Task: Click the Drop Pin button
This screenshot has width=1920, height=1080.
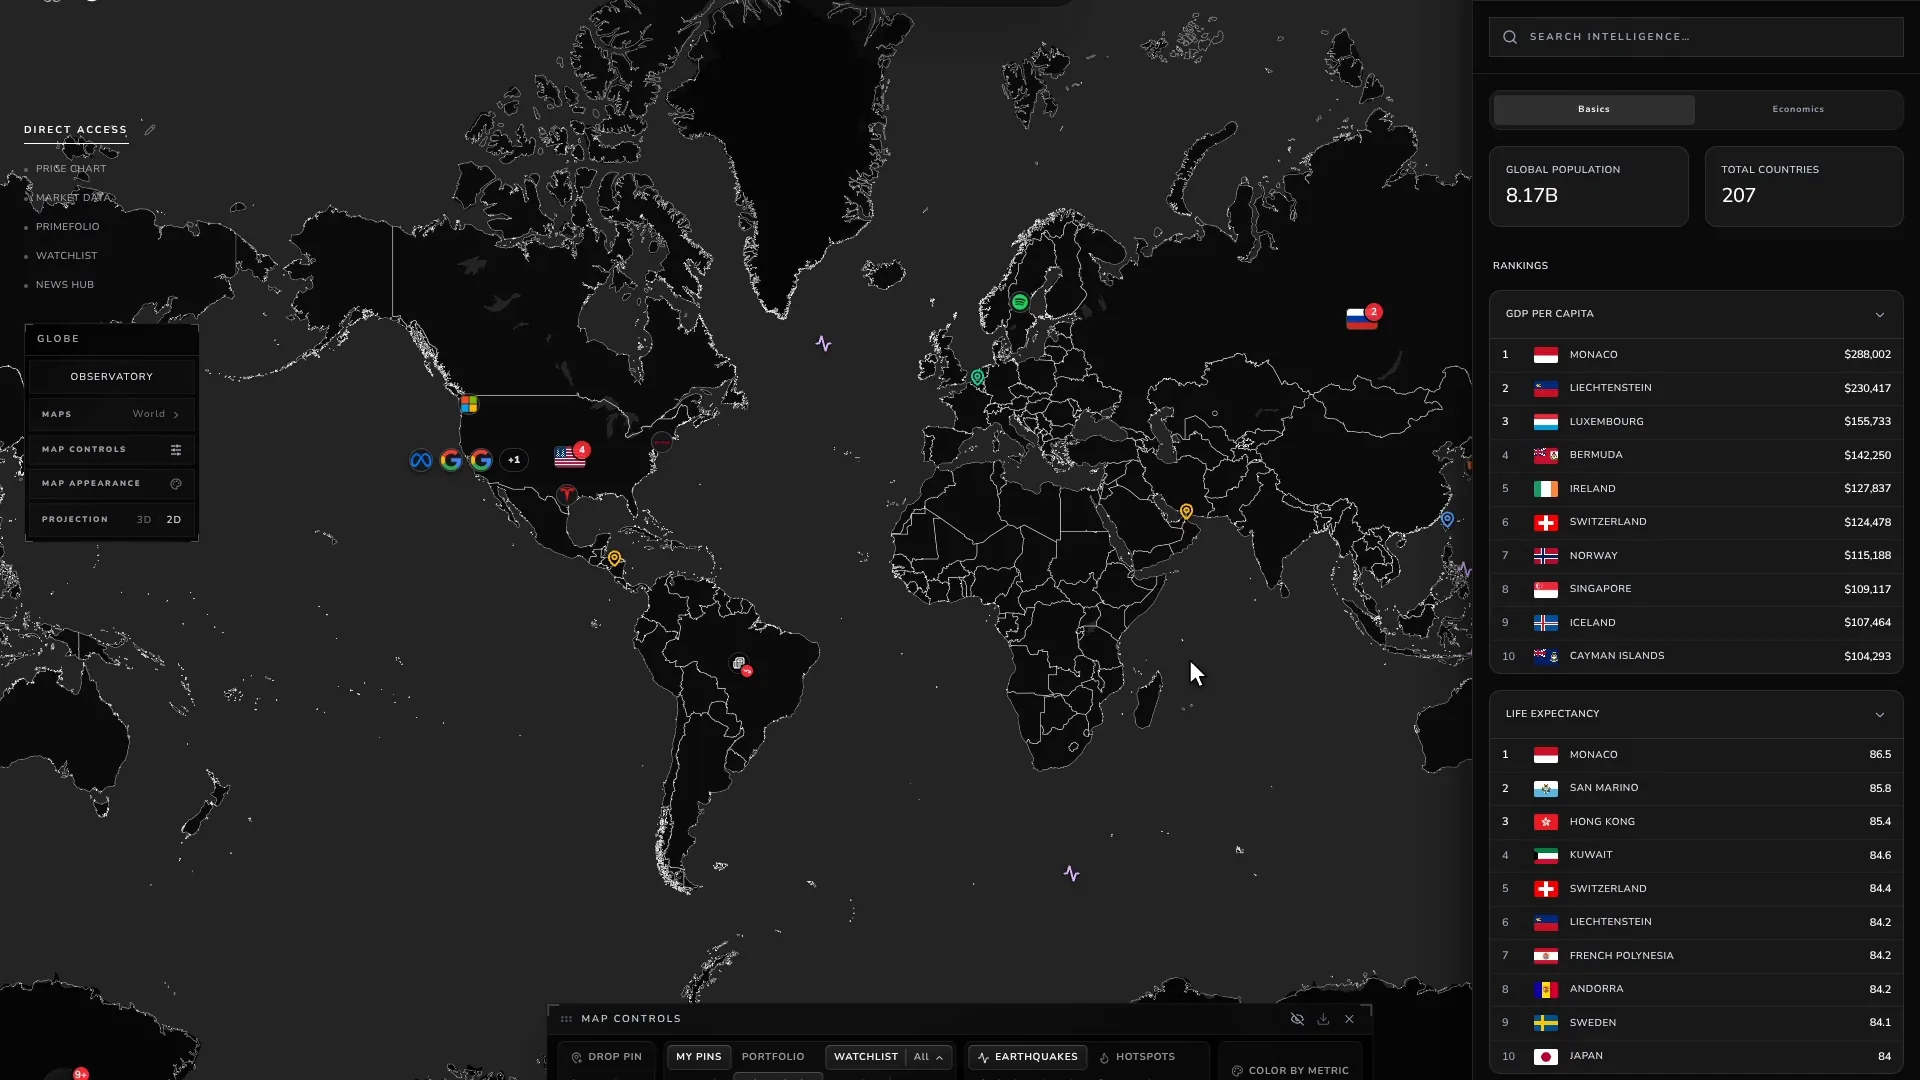Action: click(x=606, y=1057)
